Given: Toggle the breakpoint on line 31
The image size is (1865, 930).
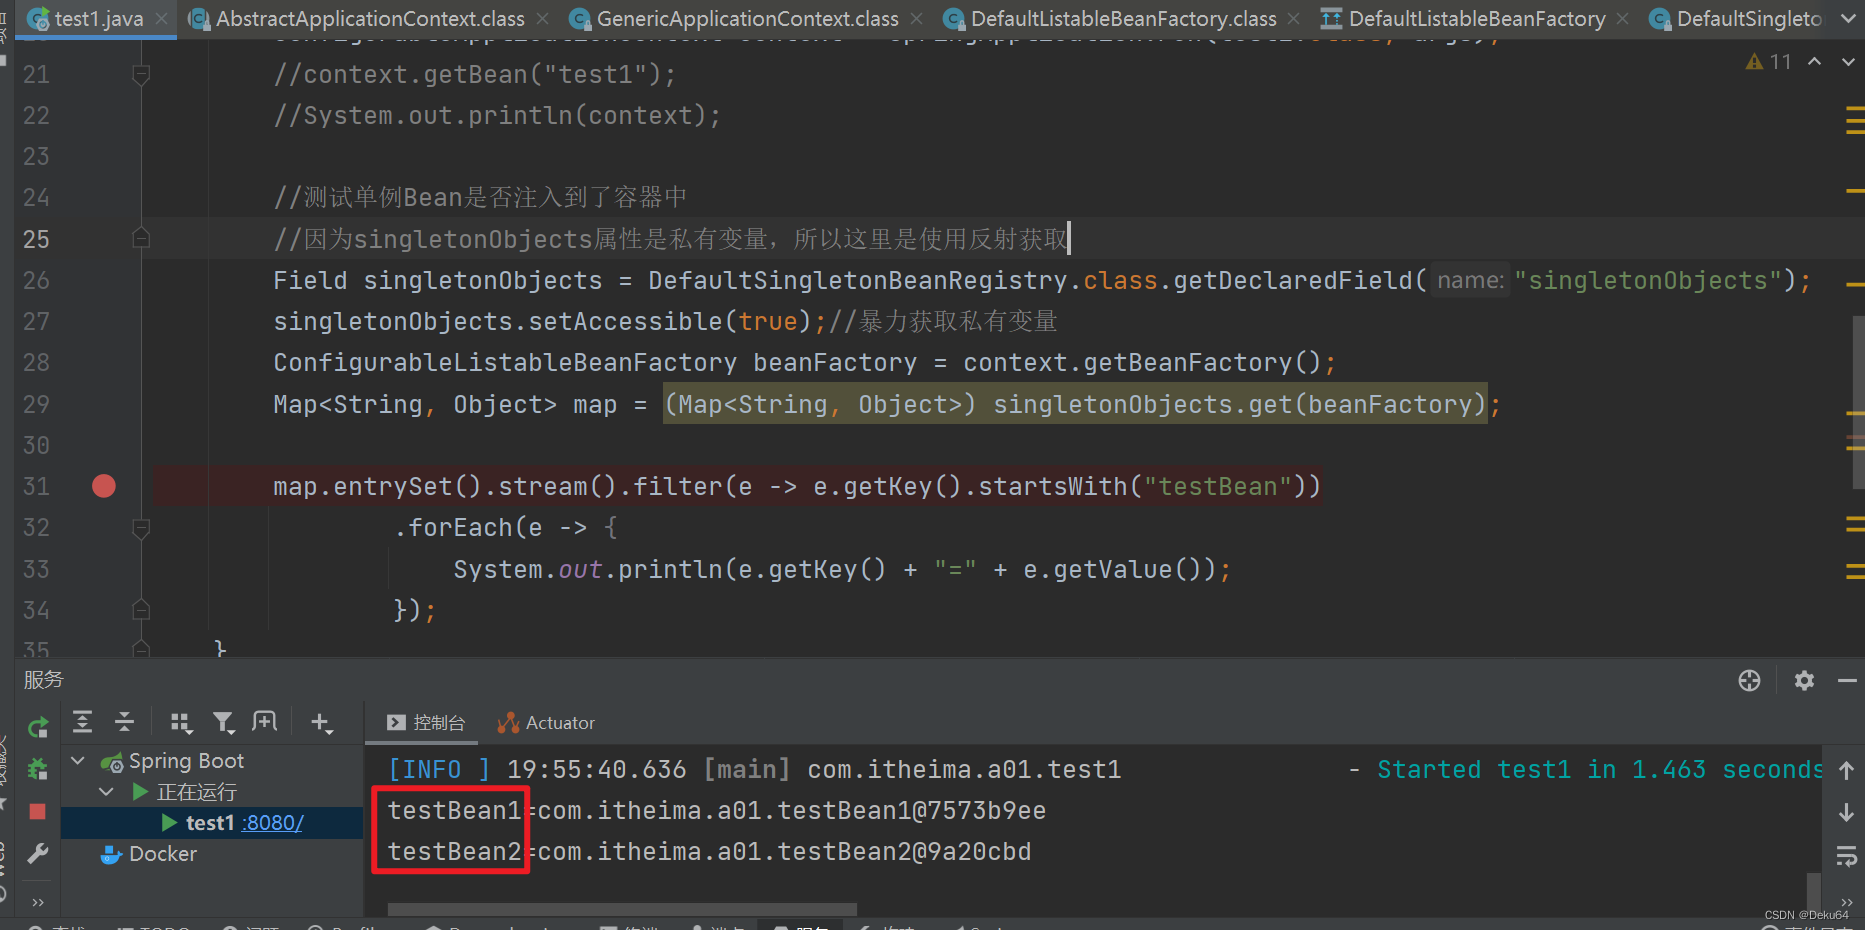Looking at the screenshot, I should tap(103, 486).
